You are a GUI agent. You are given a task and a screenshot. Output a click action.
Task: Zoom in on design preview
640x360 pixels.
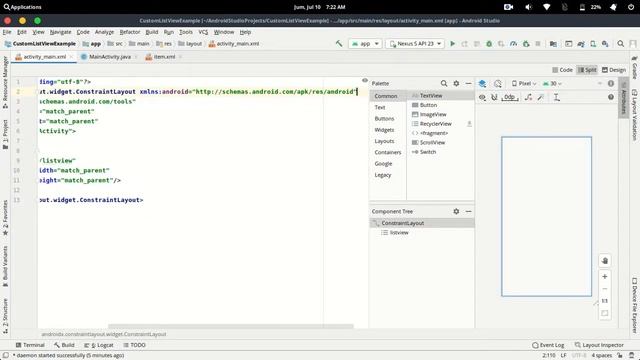point(604,276)
